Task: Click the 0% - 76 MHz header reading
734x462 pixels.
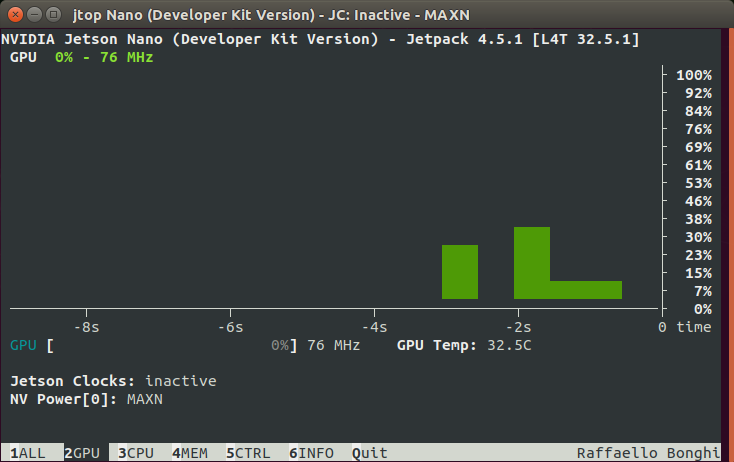Action: pos(104,57)
